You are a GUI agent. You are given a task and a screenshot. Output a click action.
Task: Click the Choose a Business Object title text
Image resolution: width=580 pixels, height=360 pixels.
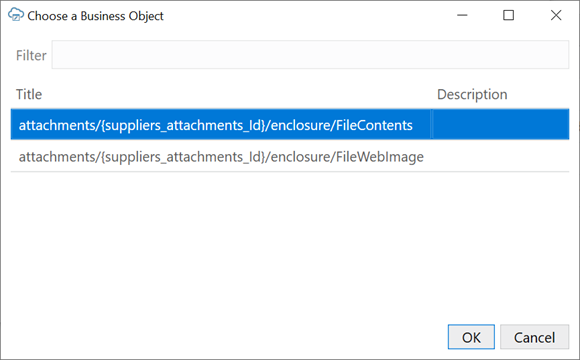[95, 16]
